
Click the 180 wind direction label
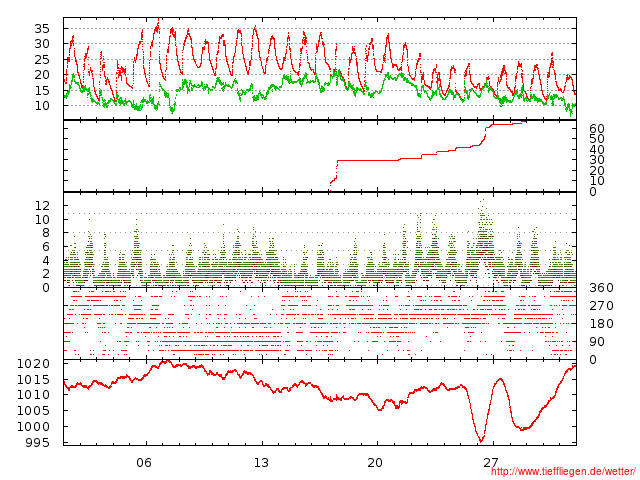tap(601, 324)
